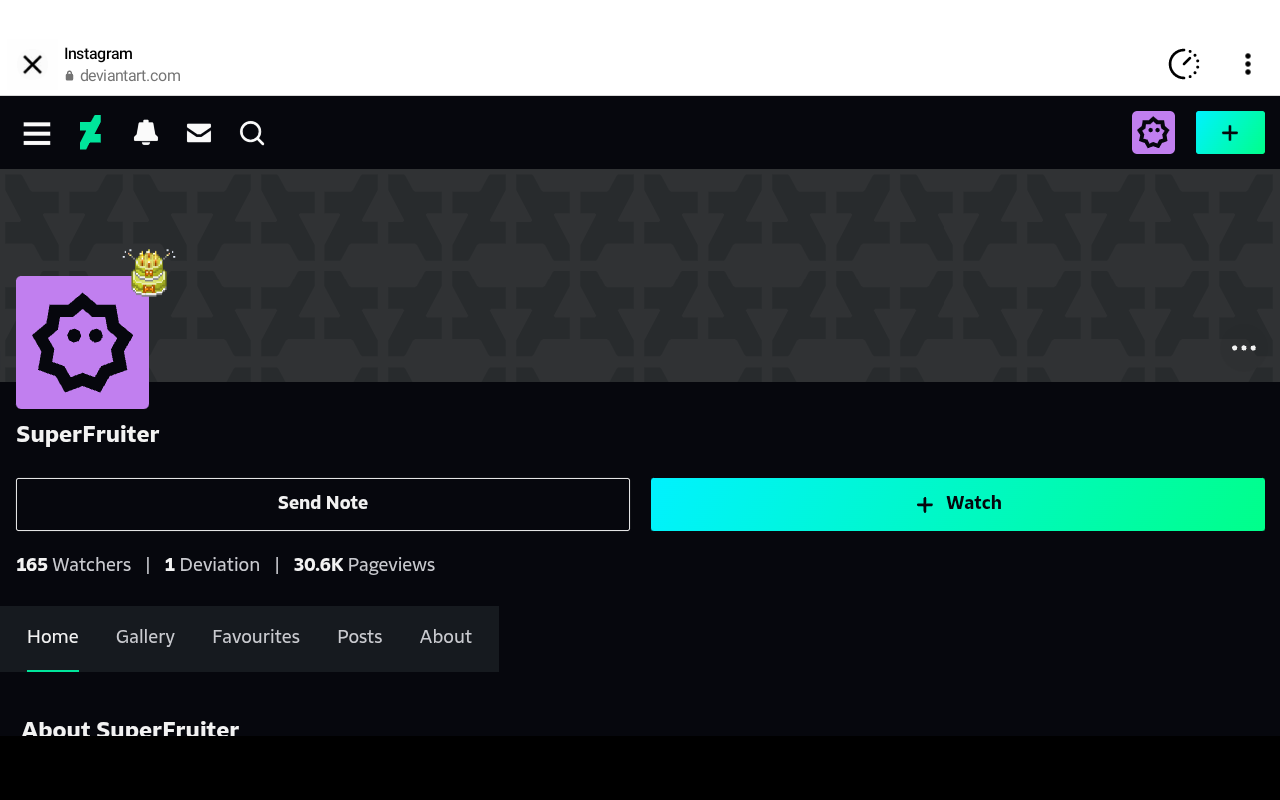Image resolution: width=1280 pixels, height=800 pixels.
Task: Go to the Posts tab
Action: [x=360, y=637]
